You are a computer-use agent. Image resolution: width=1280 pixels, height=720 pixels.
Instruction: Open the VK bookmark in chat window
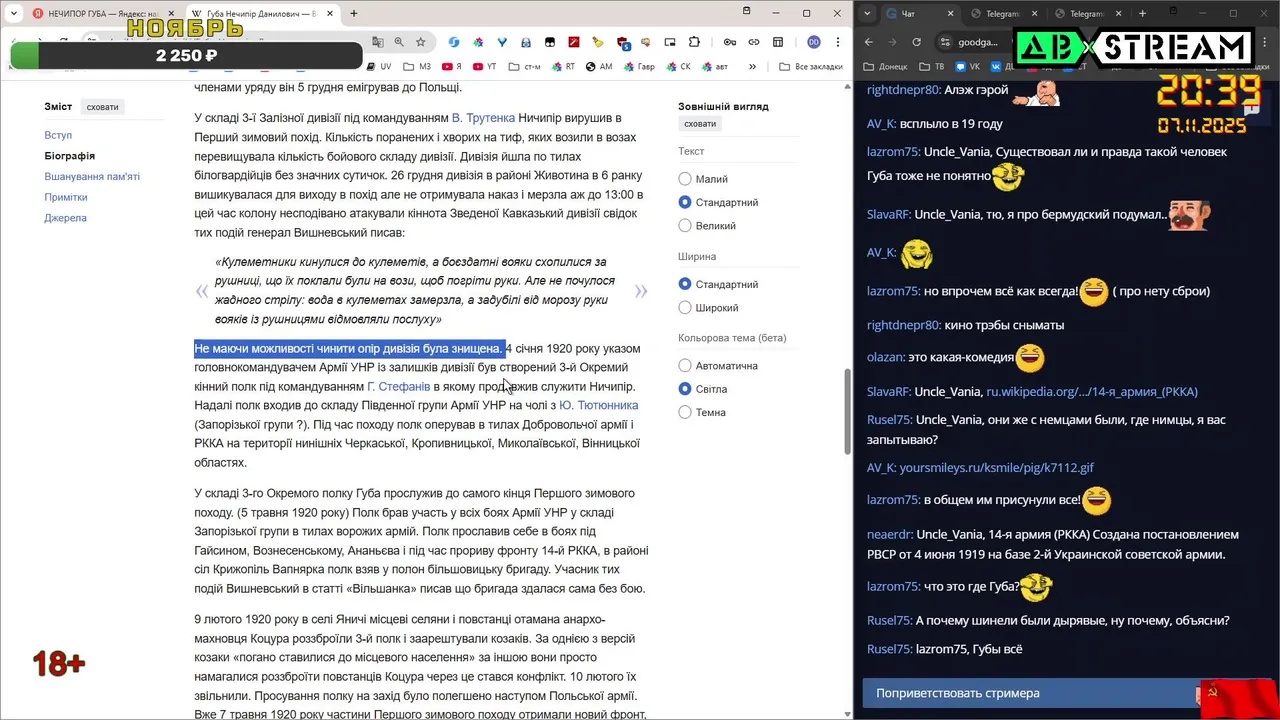coord(967,66)
